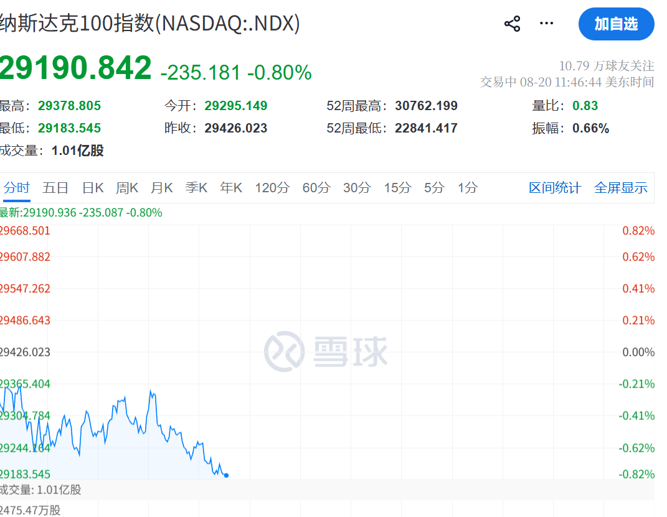The height and width of the screenshot is (517, 667).
Task: Click the current price 29190.842
Action: (76, 68)
